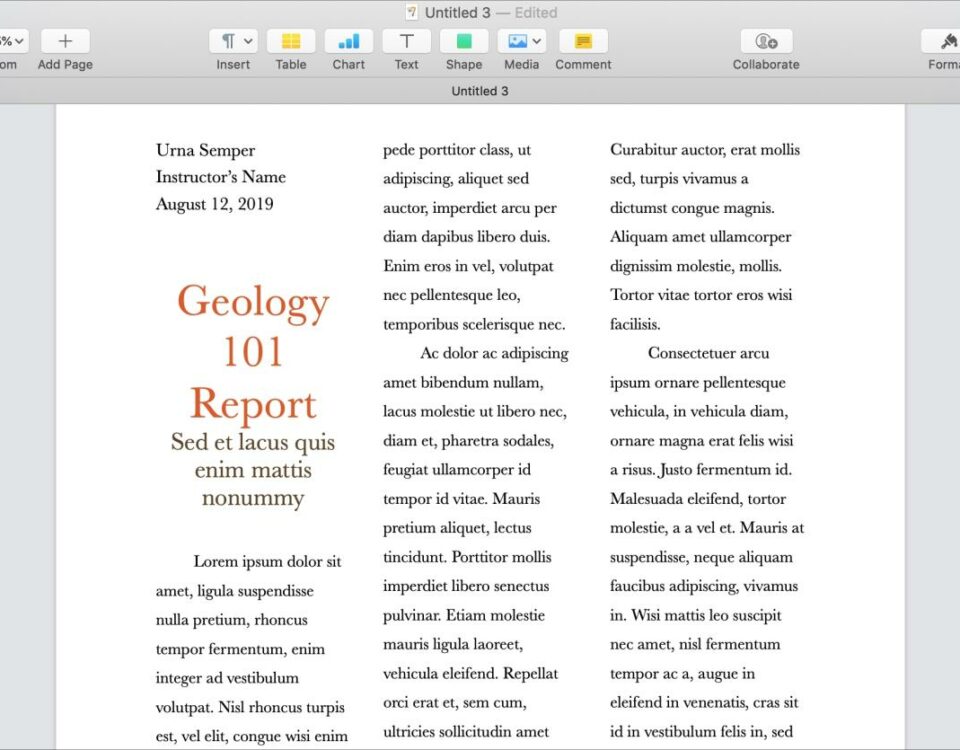This screenshot has width=960, height=750.
Task: Click the line eleifend in venenatis, cras sit
Action: [x=704, y=702]
